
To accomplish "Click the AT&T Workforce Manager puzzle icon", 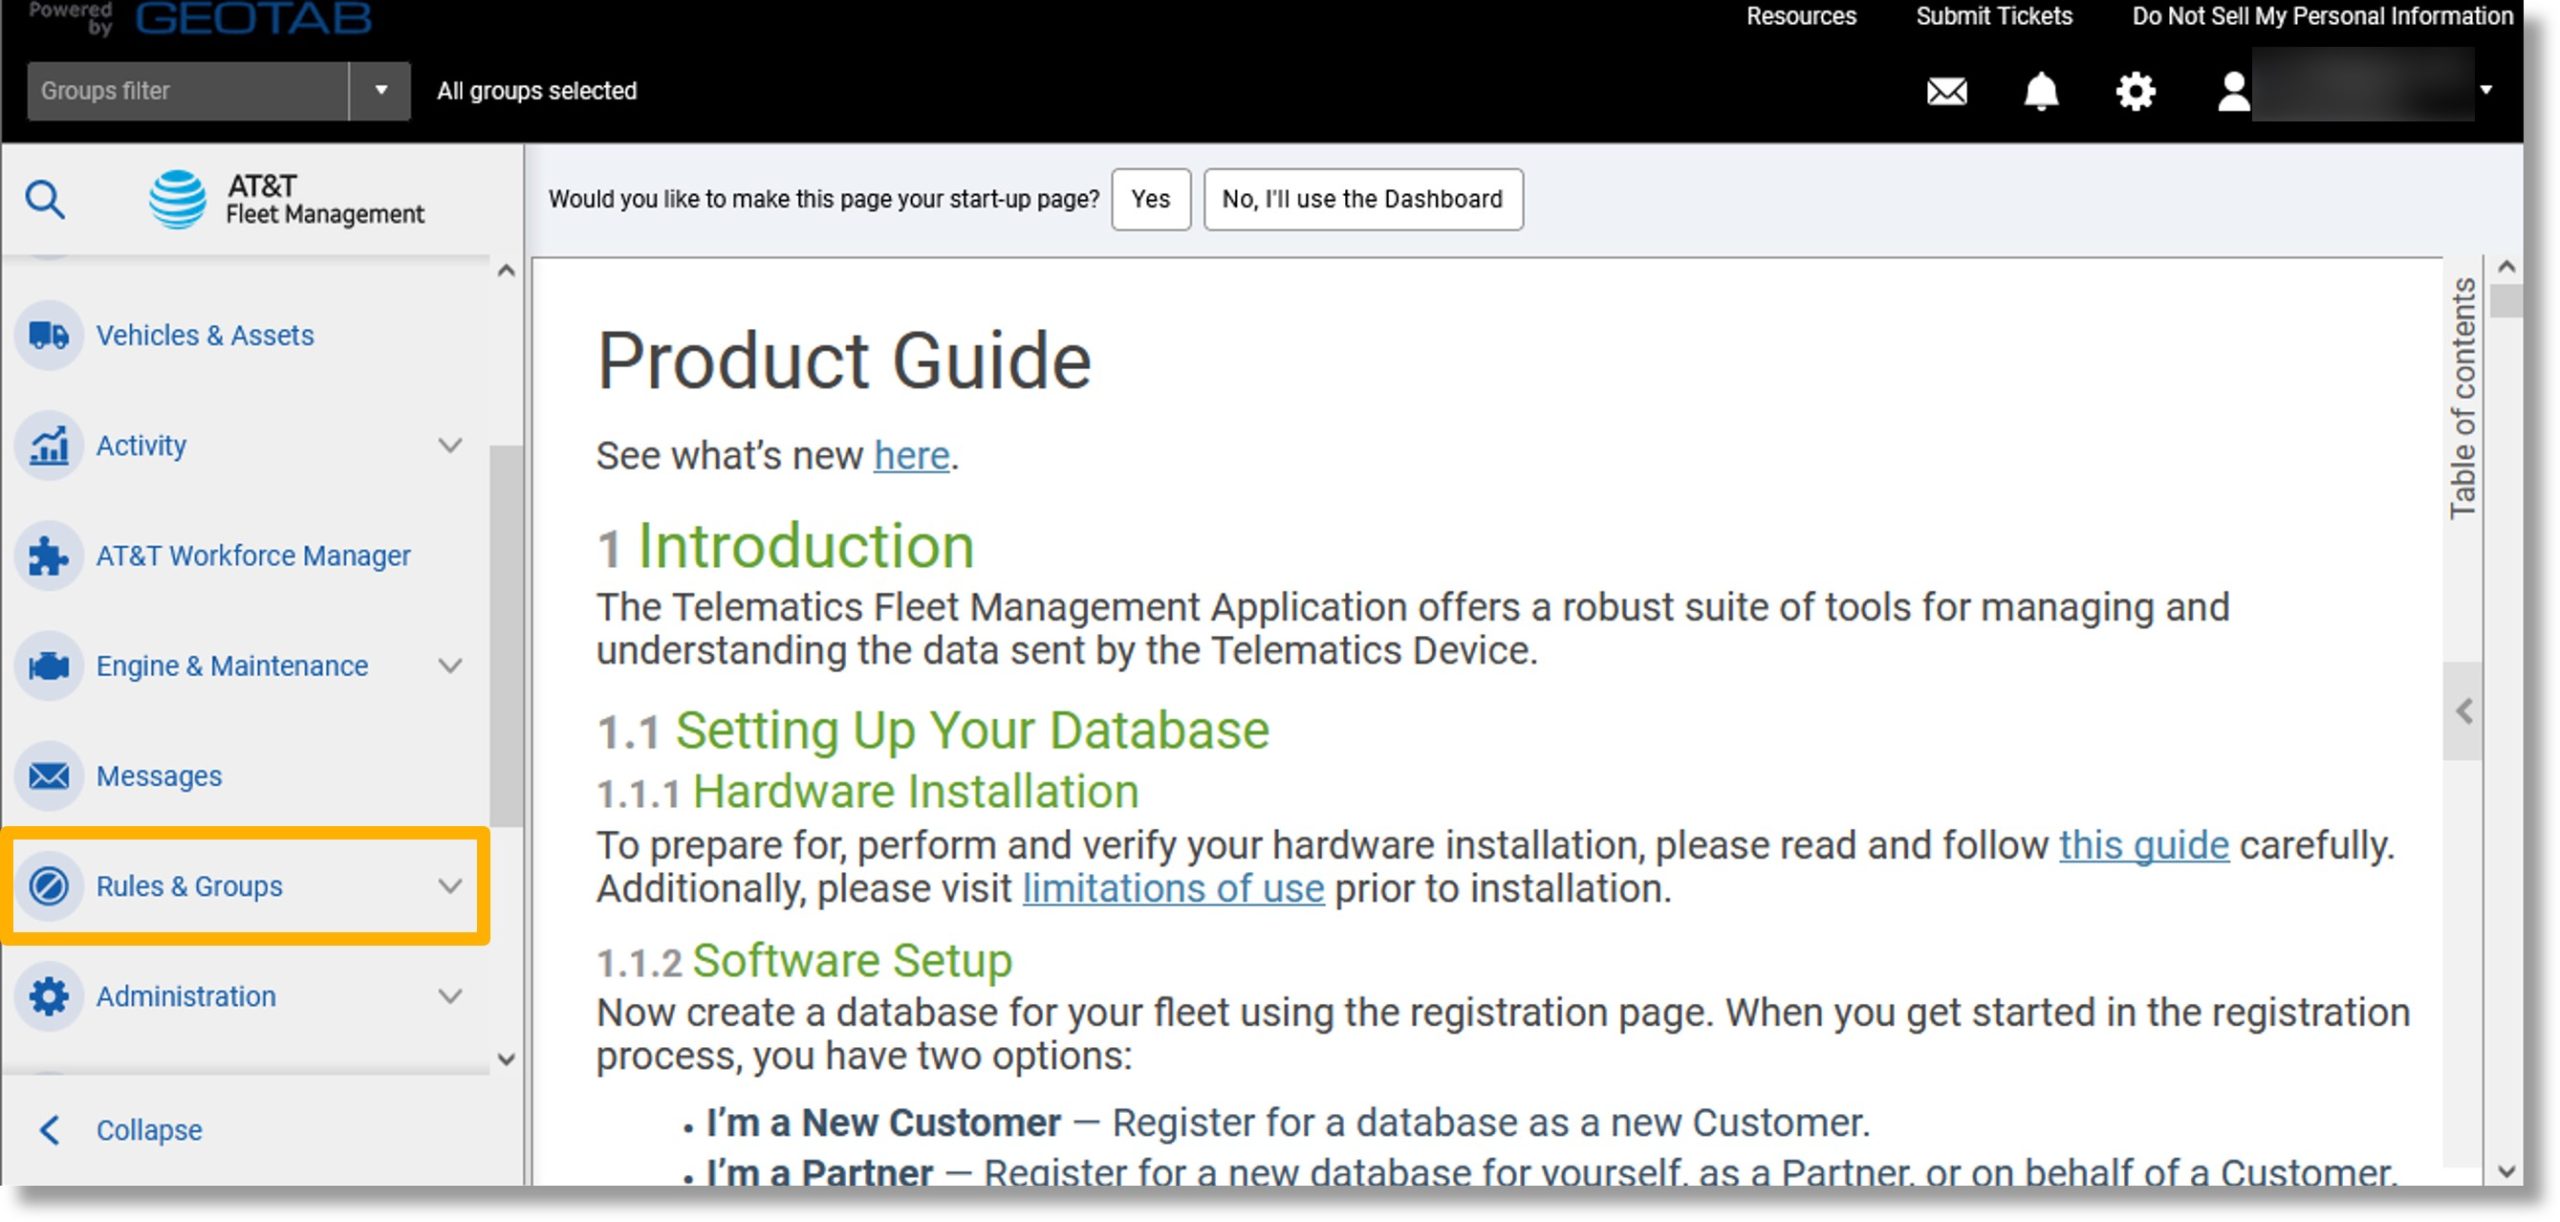I will tap(47, 555).
